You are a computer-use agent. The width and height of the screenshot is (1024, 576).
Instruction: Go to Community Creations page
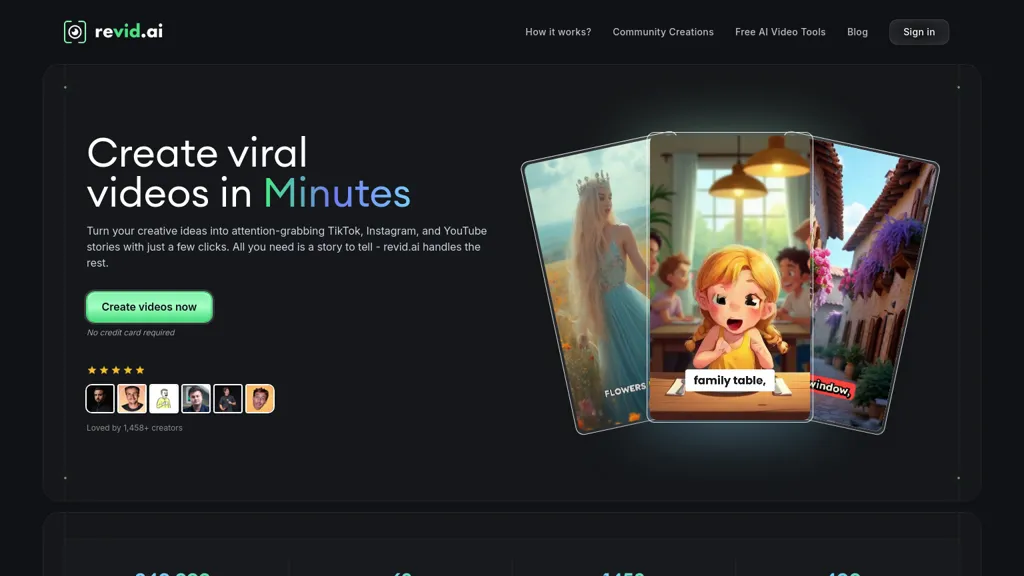point(663,32)
